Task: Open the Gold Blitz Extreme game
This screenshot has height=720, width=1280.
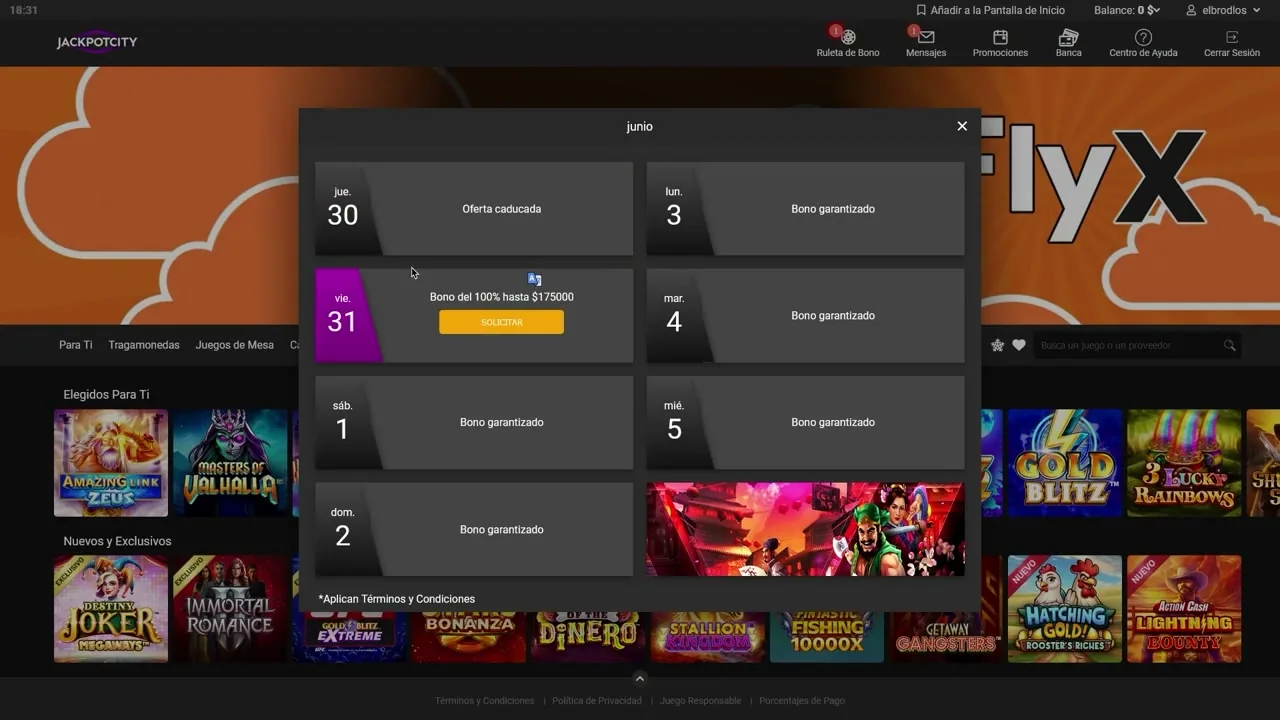Action: click(x=350, y=636)
